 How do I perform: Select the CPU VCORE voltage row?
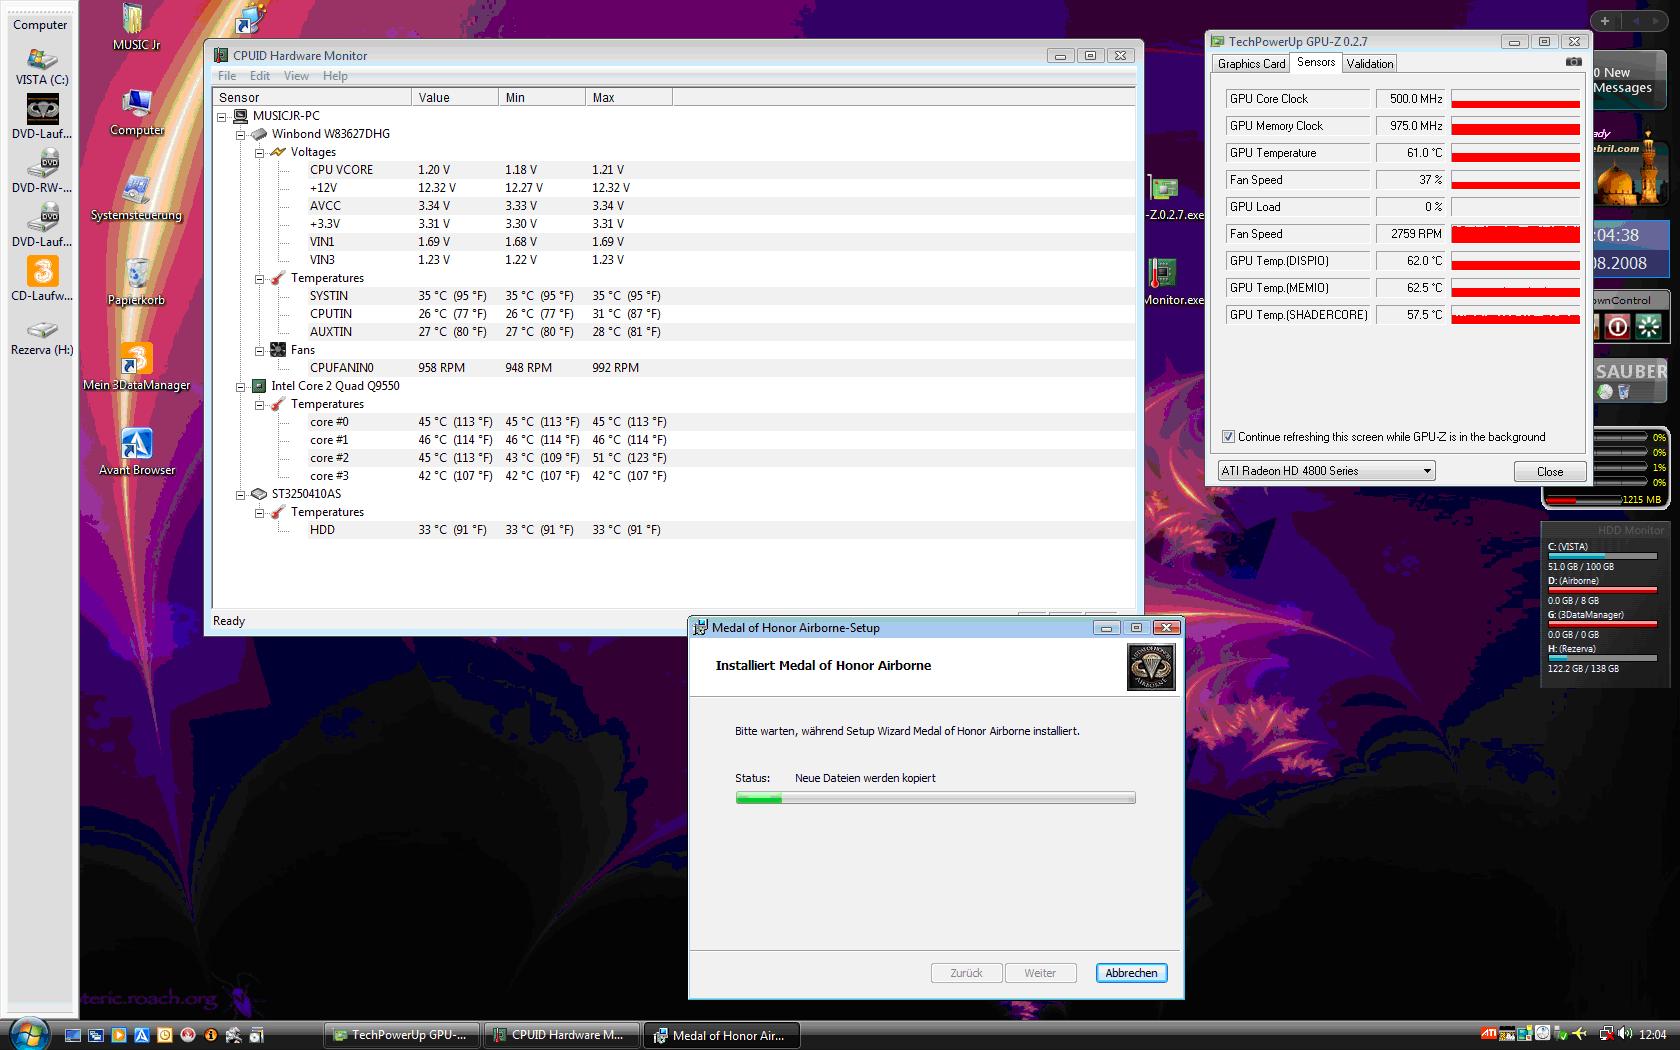pyautogui.click(x=673, y=170)
